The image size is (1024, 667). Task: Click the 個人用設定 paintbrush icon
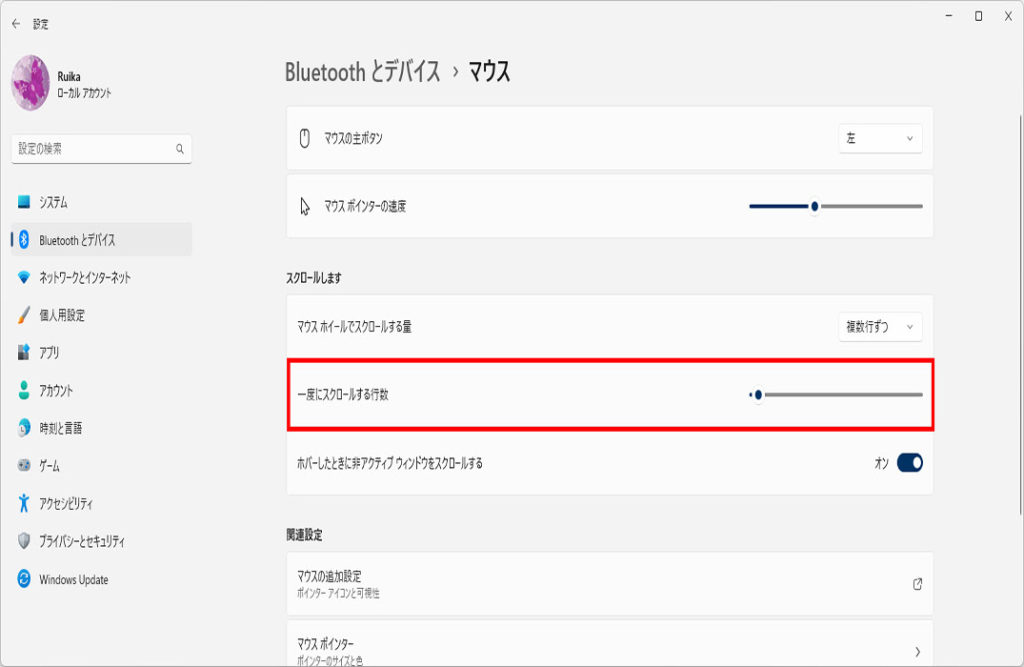(24, 315)
